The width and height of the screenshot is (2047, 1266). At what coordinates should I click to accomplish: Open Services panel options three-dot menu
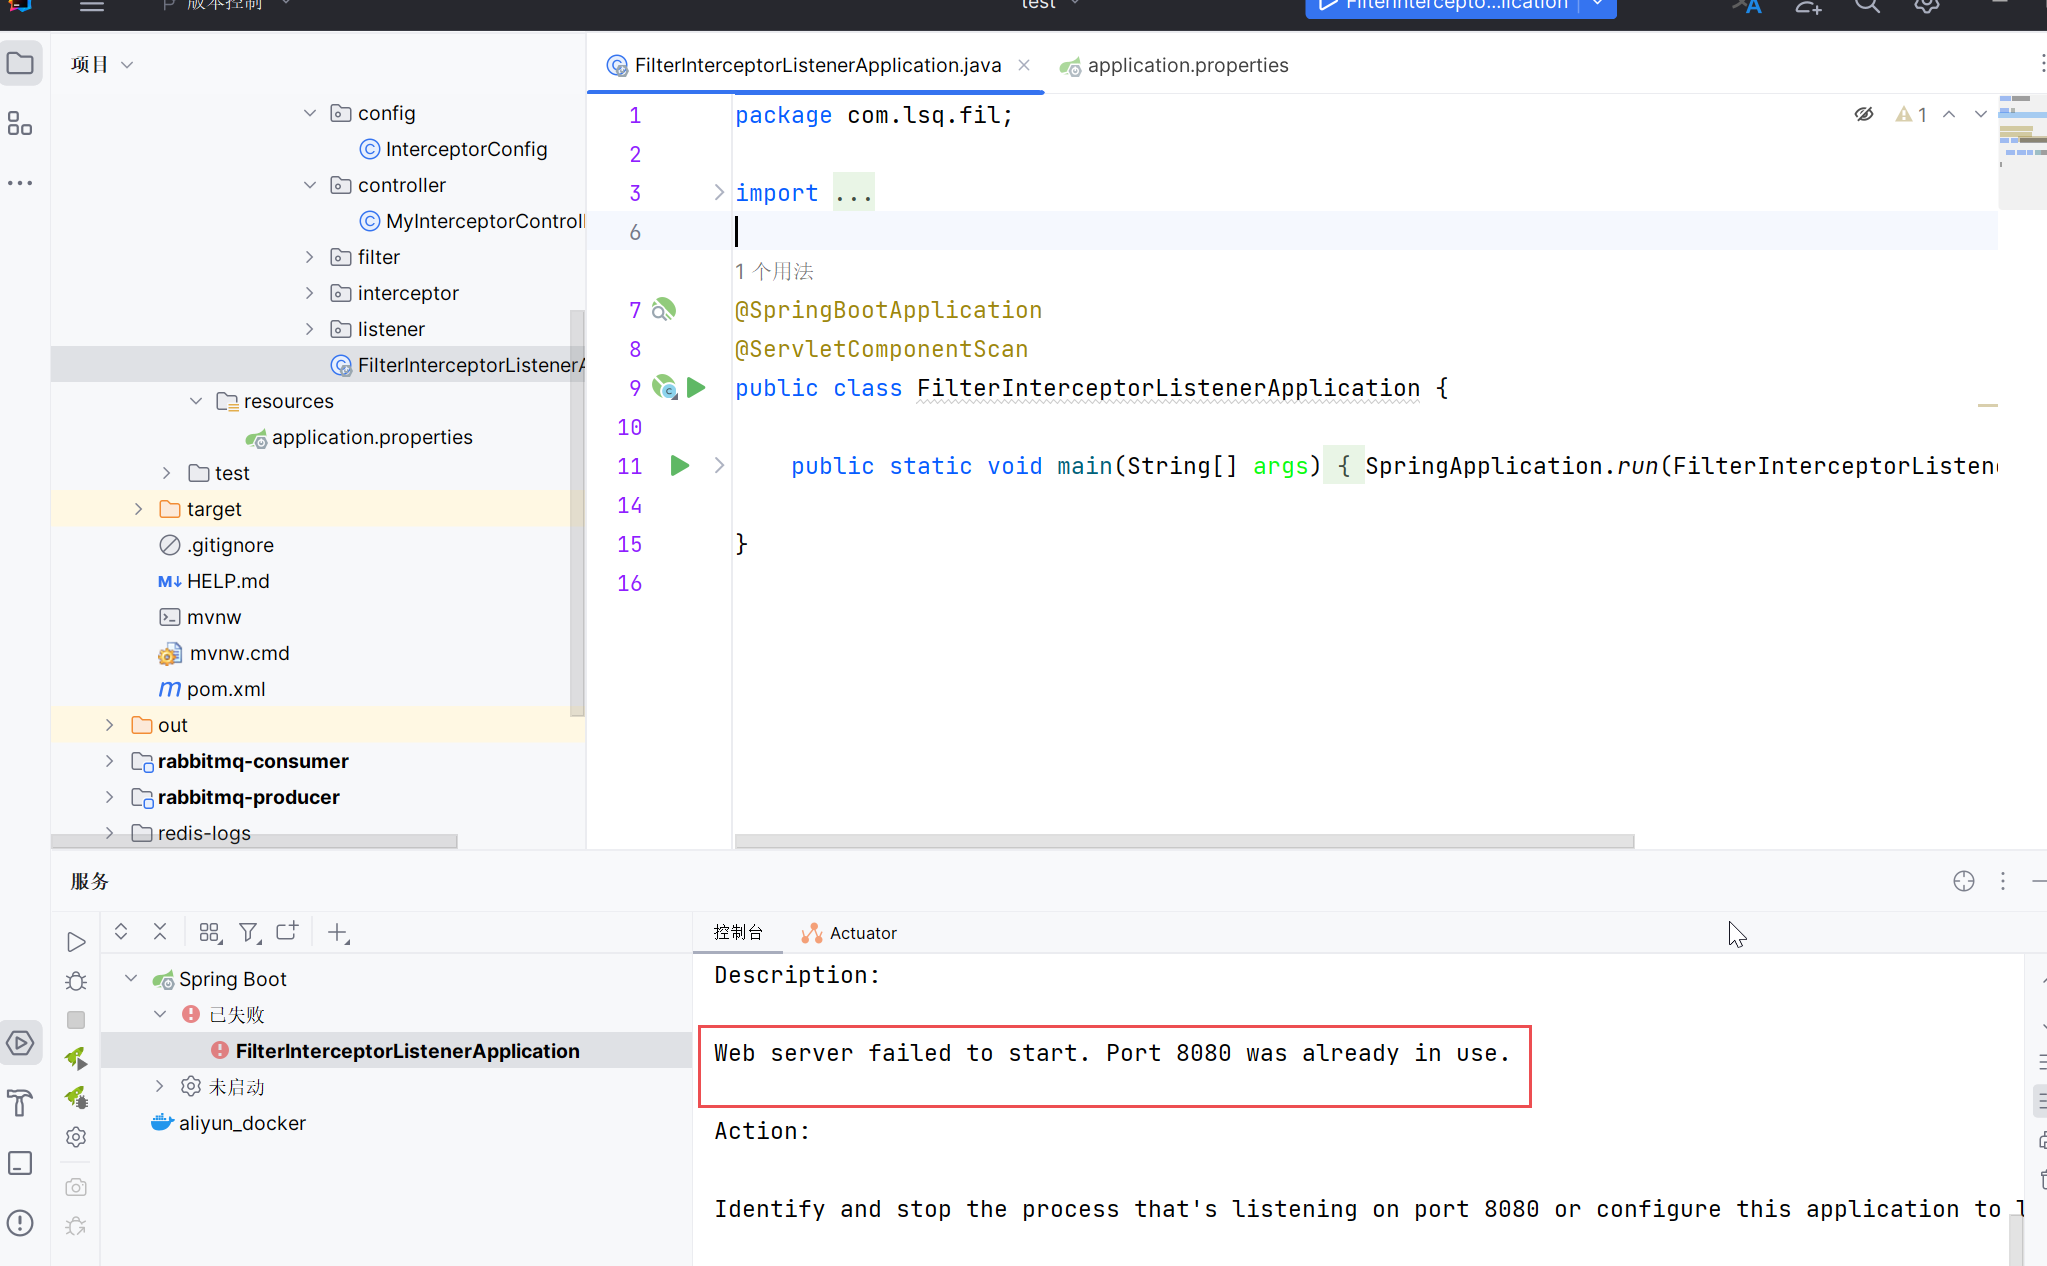tap(2003, 881)
